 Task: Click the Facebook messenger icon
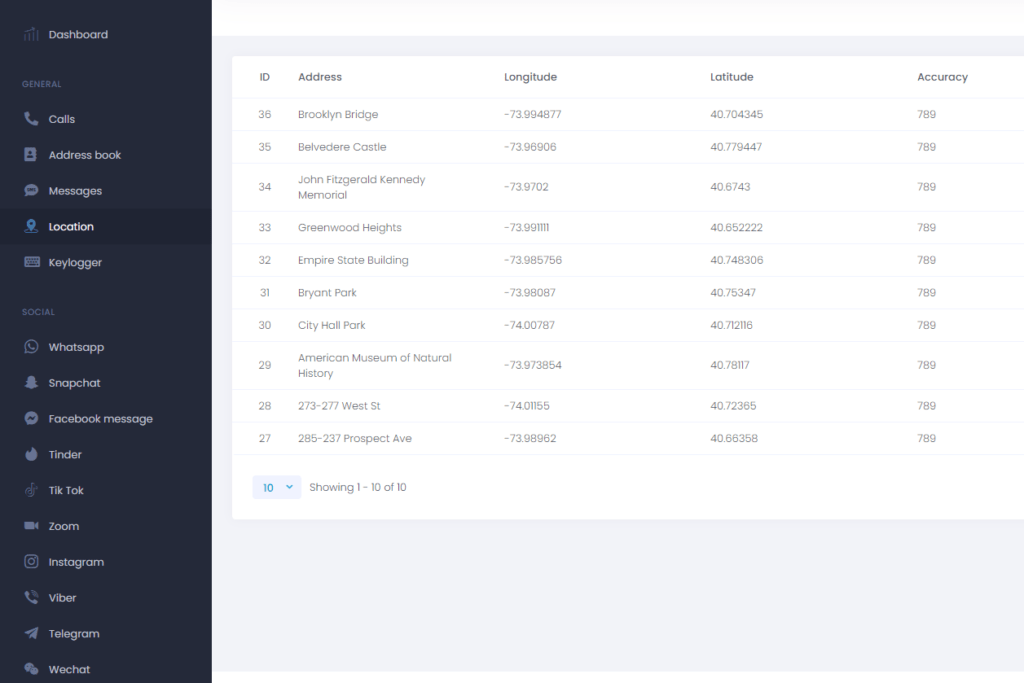(31, 418)
